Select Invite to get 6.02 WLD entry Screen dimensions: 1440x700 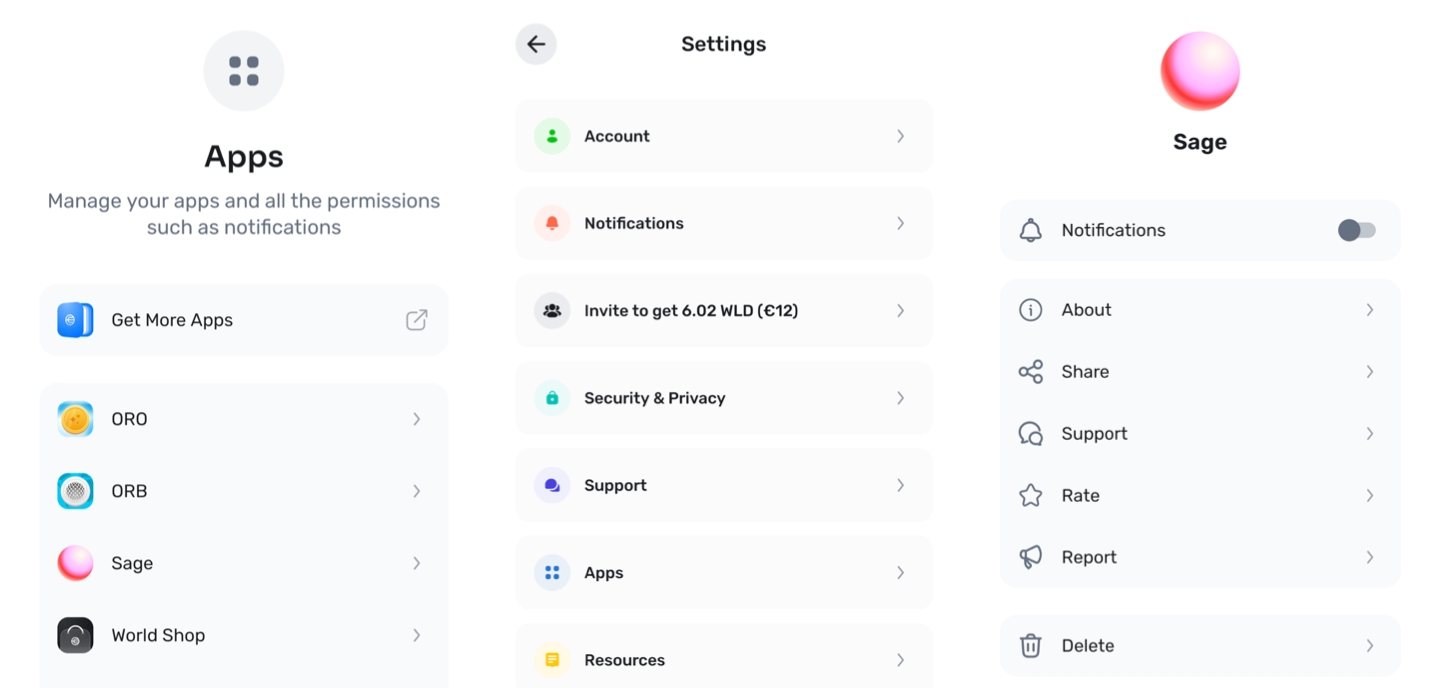(724, 311)
